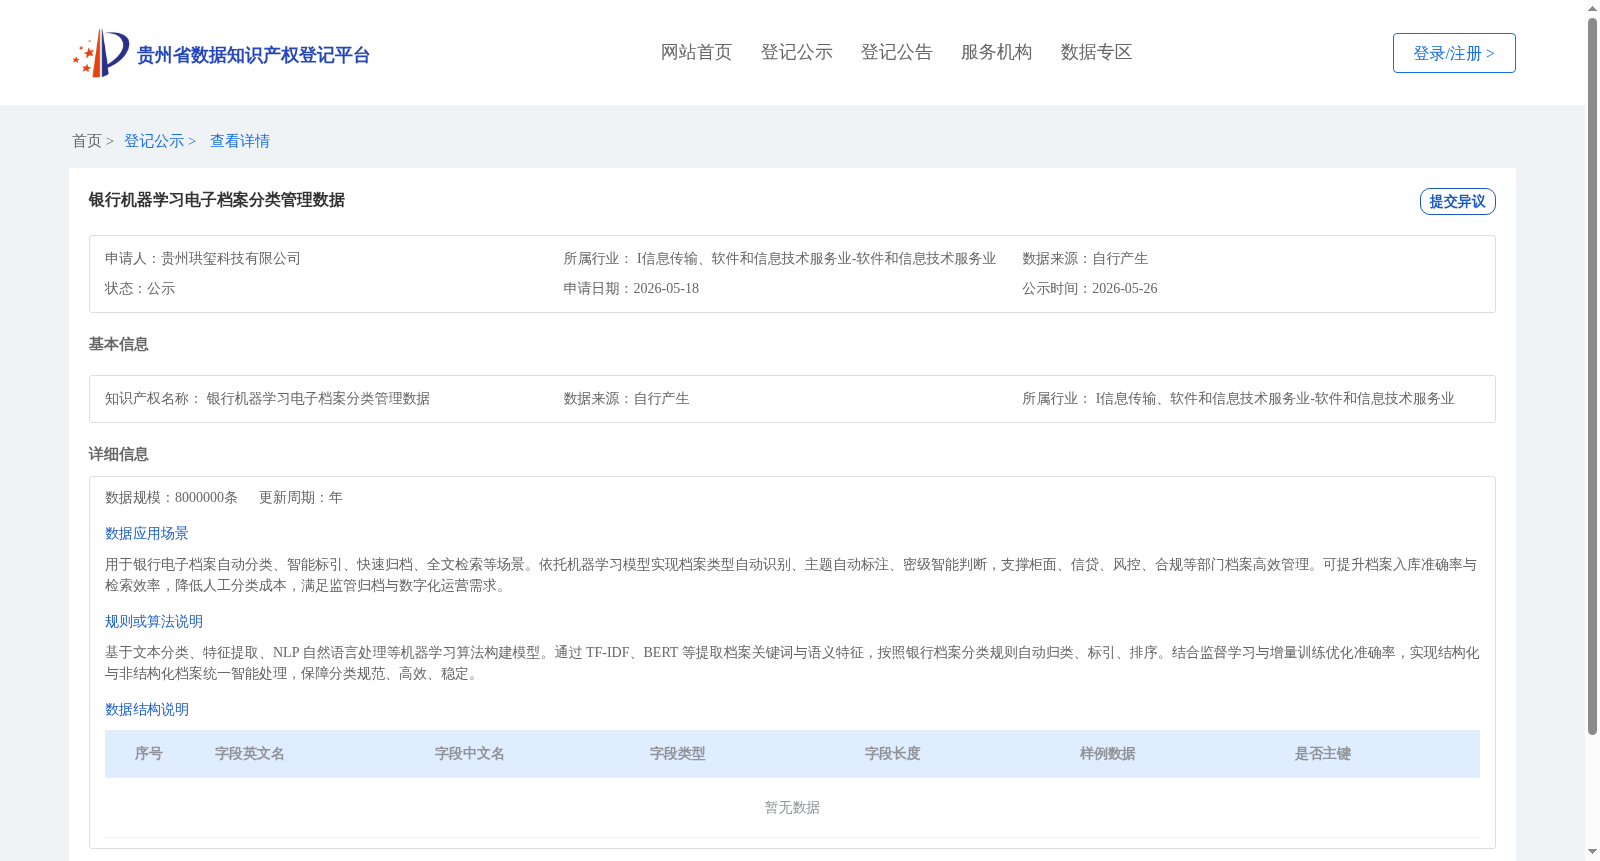Go to 登记公示 in the navigation
The image size is (1600, 861).
796,52
